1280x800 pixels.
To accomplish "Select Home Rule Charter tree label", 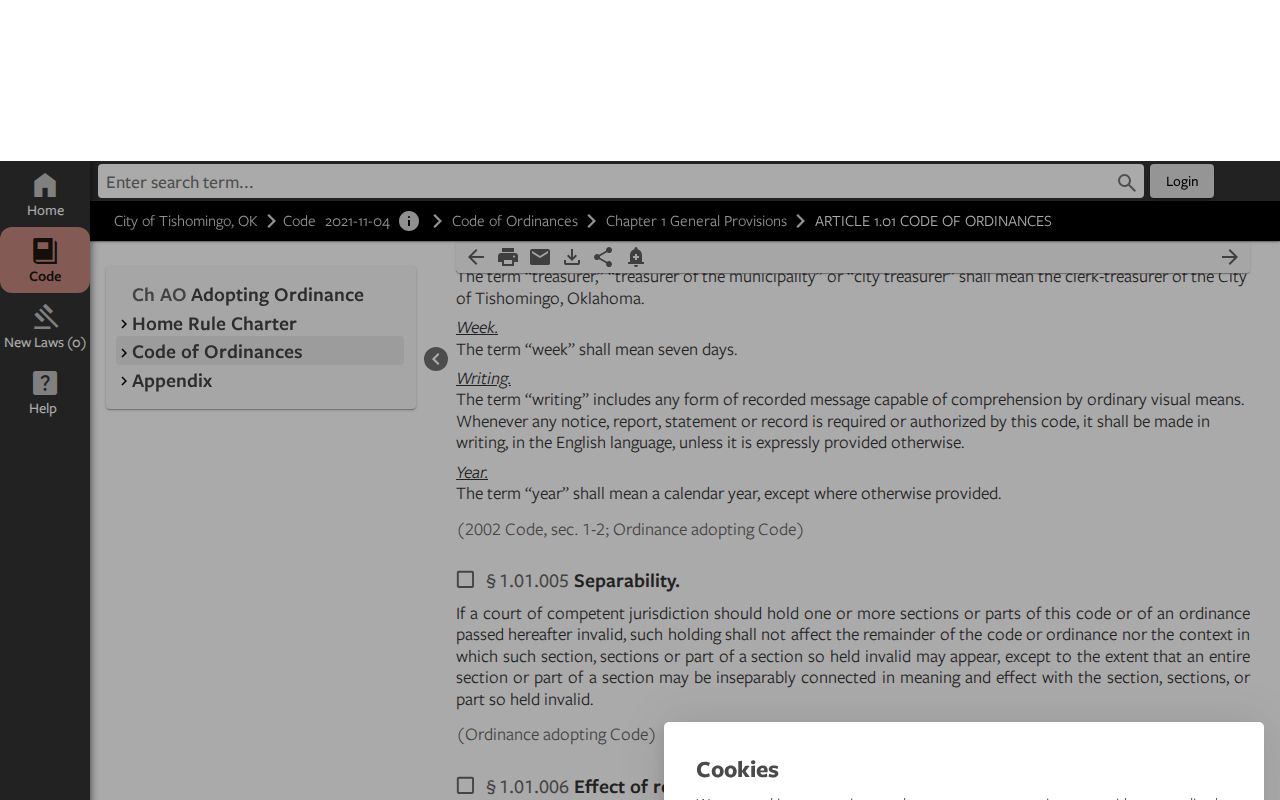I will [214, 324].
